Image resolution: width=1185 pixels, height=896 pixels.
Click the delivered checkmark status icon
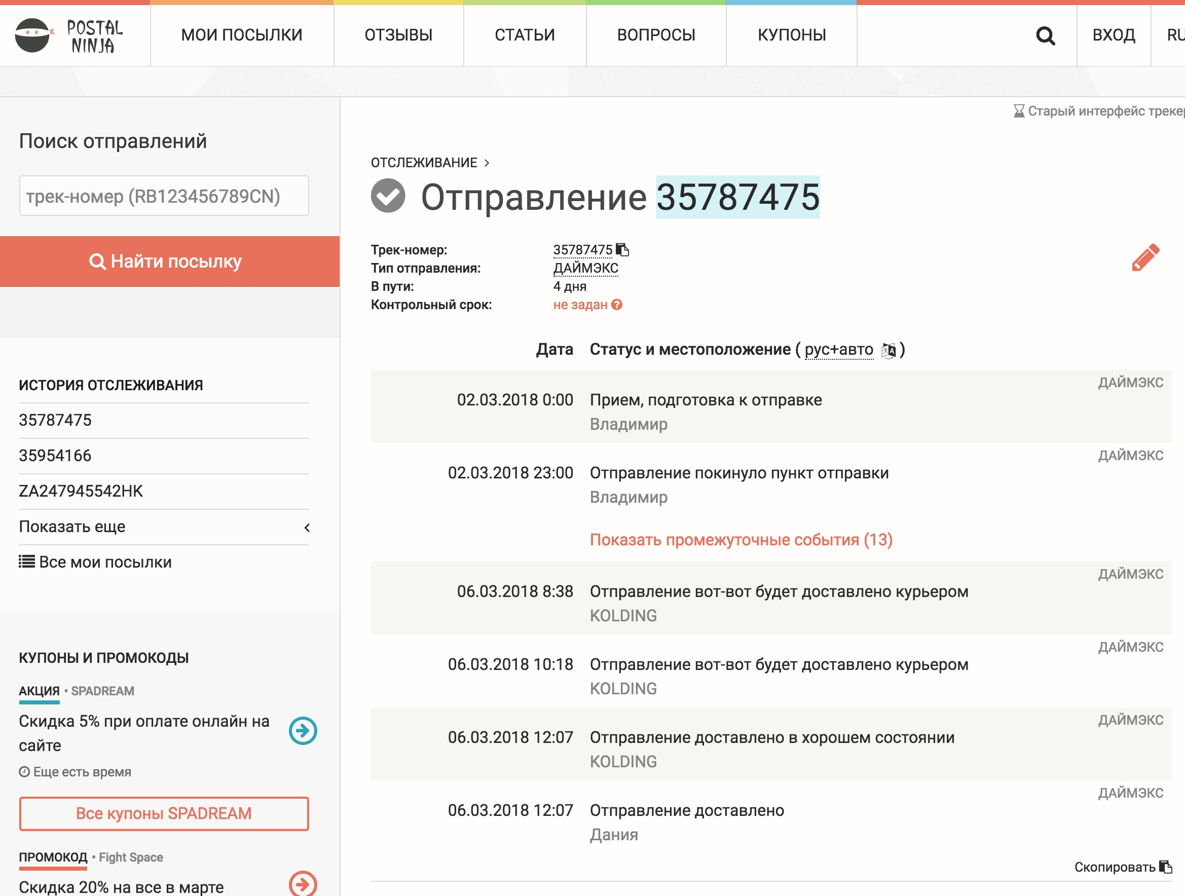[388, 197]
